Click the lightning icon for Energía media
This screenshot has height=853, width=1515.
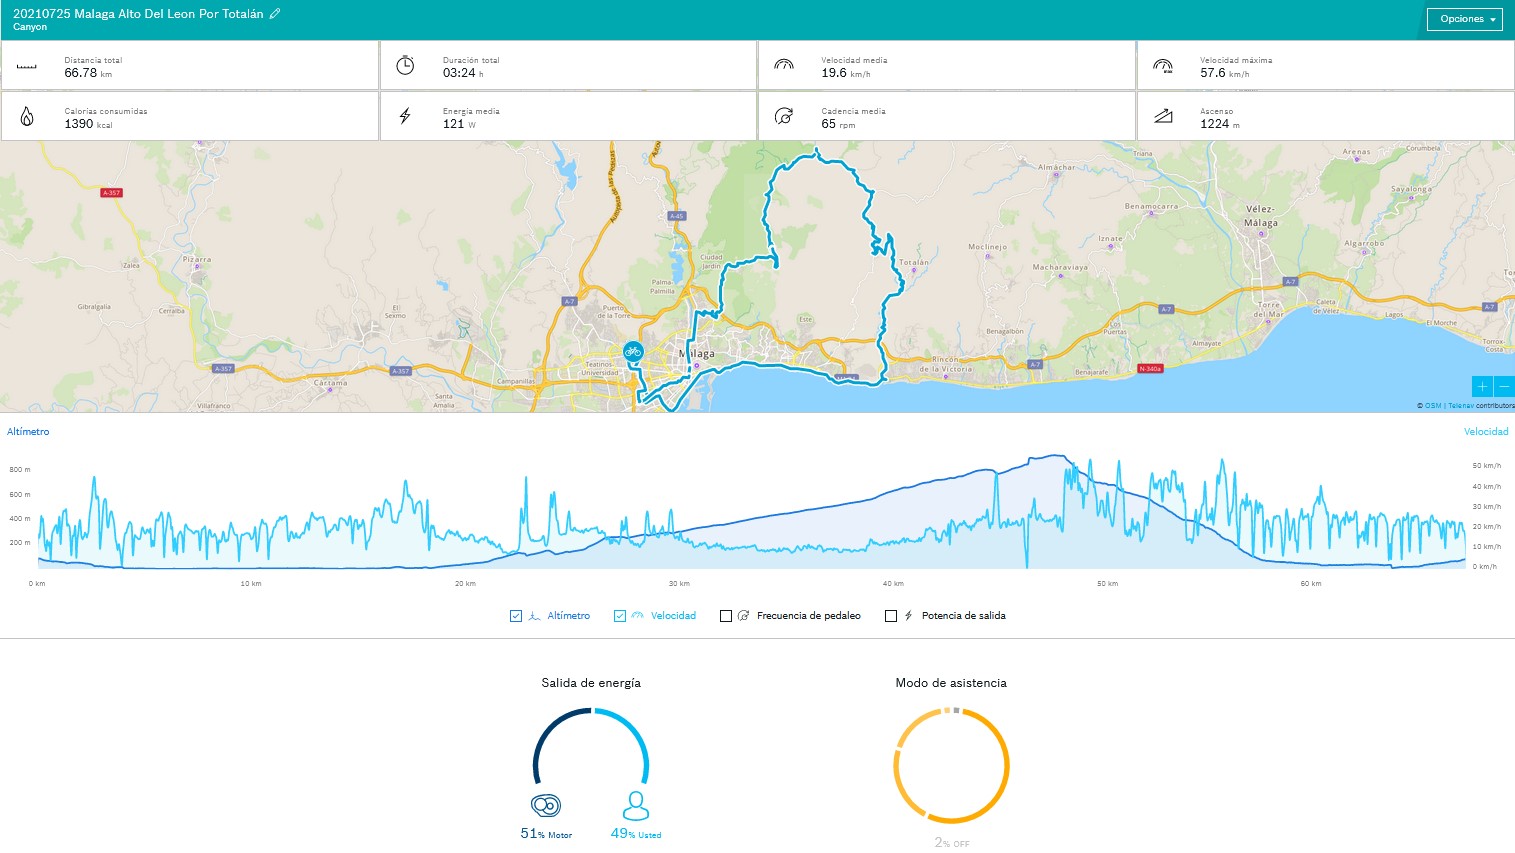[405, 117]
